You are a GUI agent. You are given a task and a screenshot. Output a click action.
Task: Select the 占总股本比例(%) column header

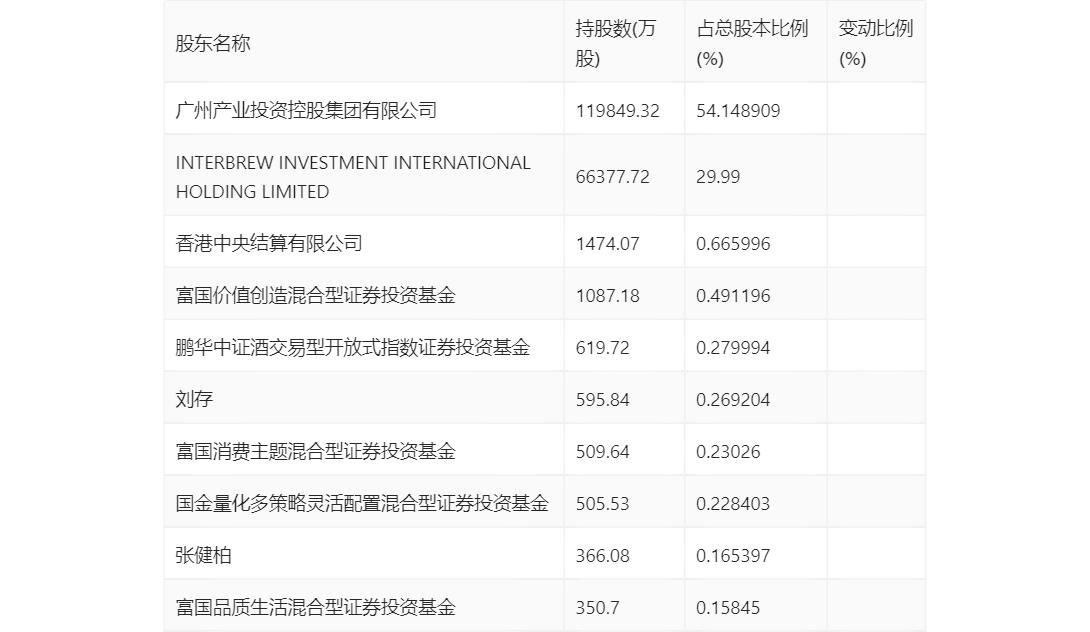(752, 43)
